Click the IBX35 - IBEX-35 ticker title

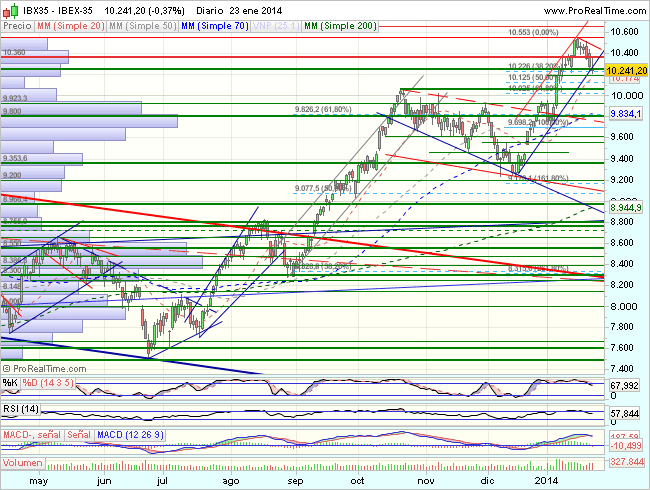click(x=58, y=10)
